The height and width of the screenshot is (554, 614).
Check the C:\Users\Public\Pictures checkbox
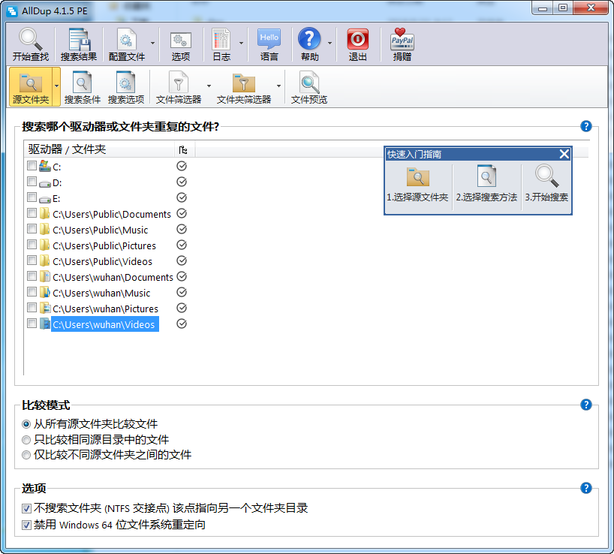(32, 244)
